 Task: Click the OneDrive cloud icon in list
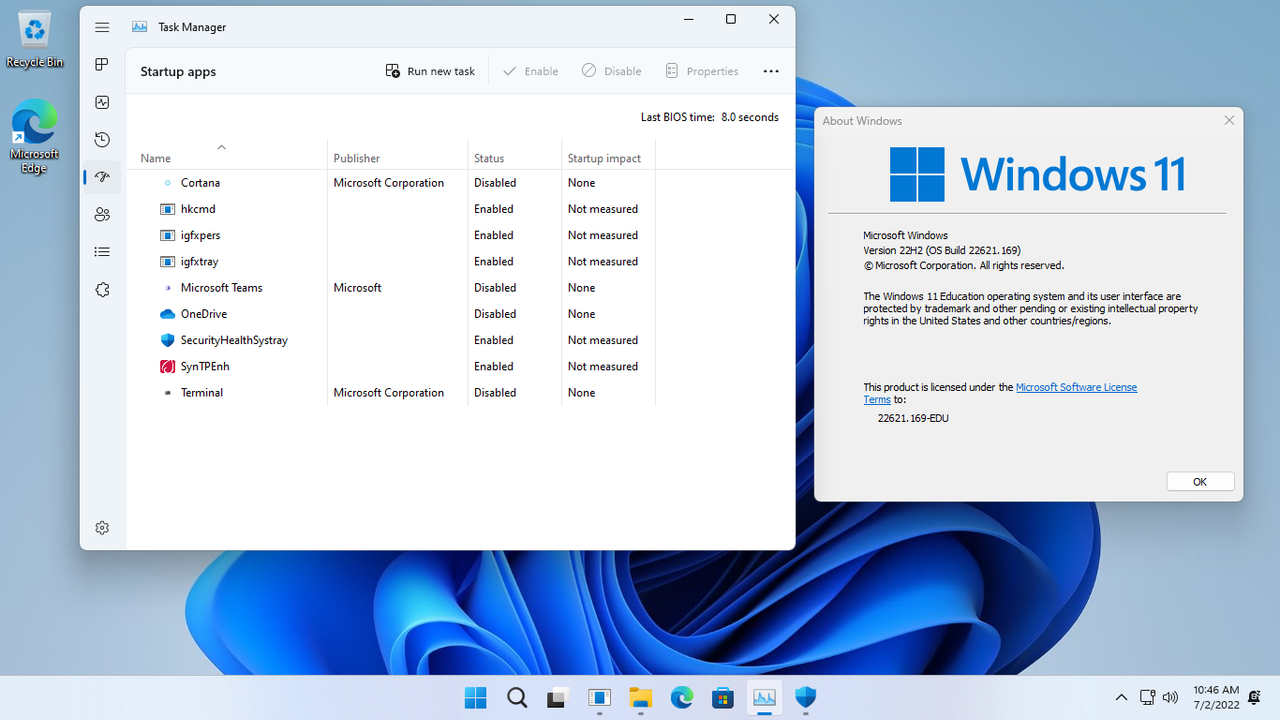[x=167, y=314]
